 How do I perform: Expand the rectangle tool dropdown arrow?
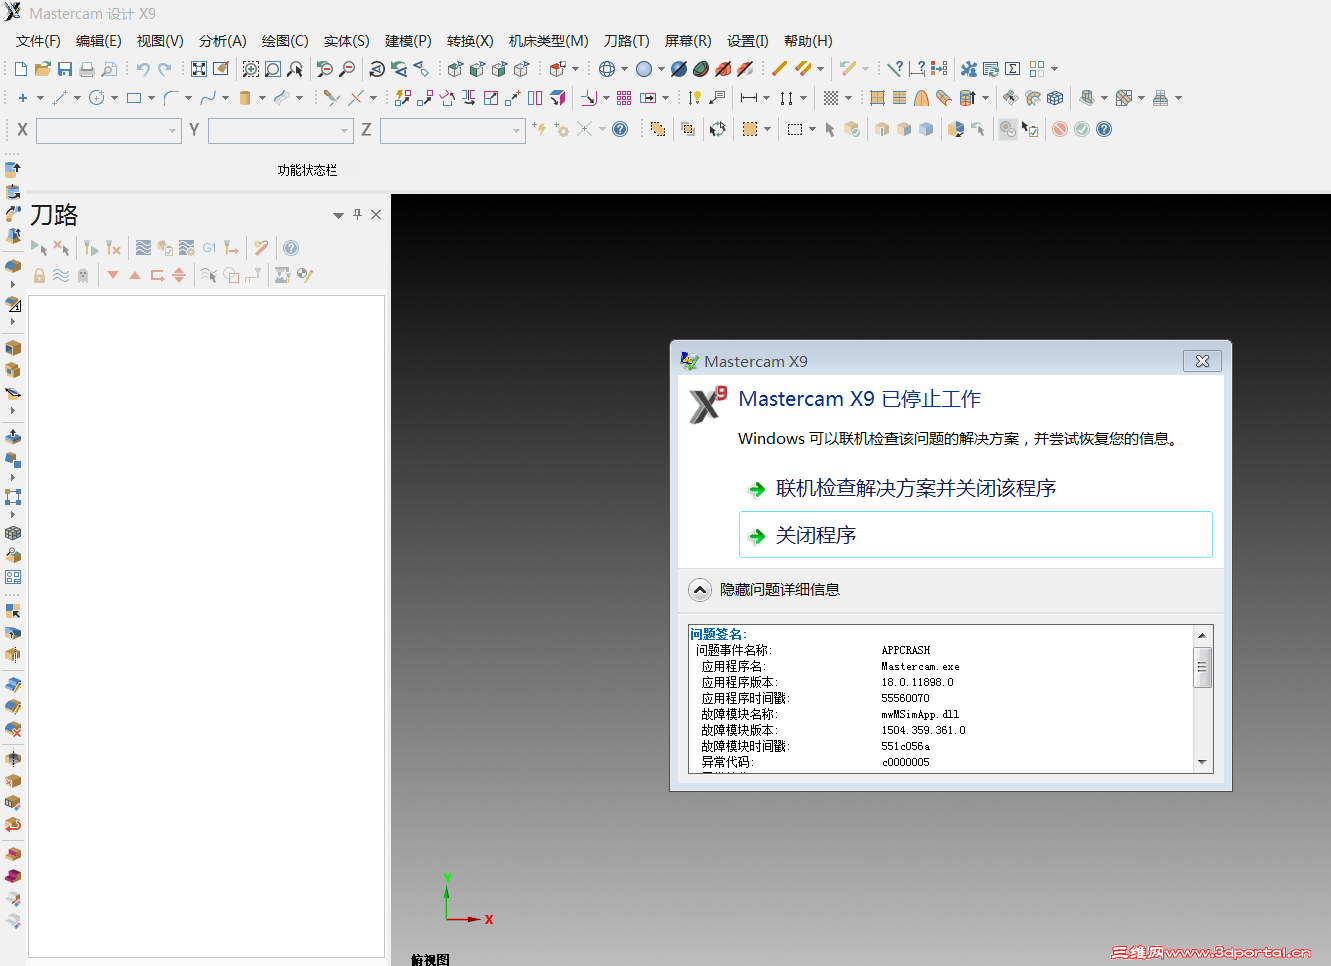click(x=151, y=98)
